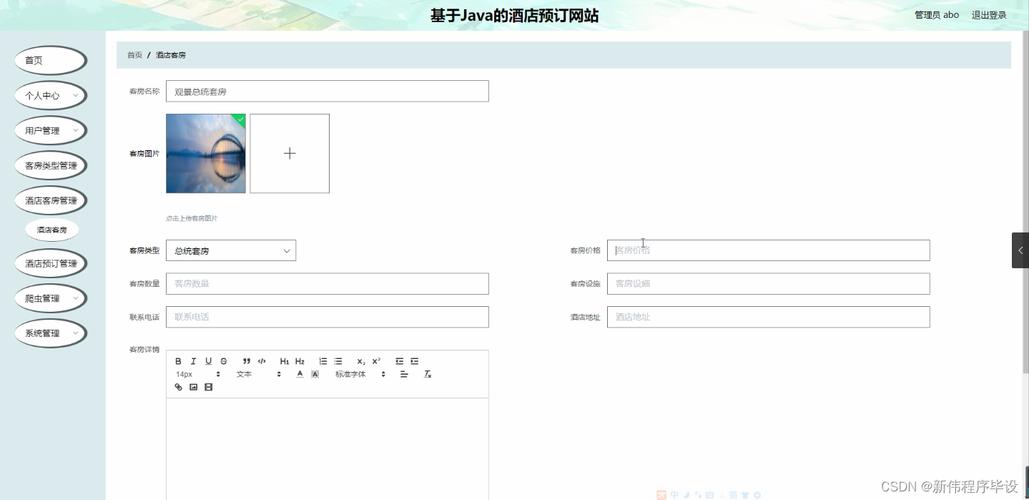Image resolution: width=1029 pixels, height=500 pixels.
Task: Apply Heading 2 style
Action: (x=300, y=361)
